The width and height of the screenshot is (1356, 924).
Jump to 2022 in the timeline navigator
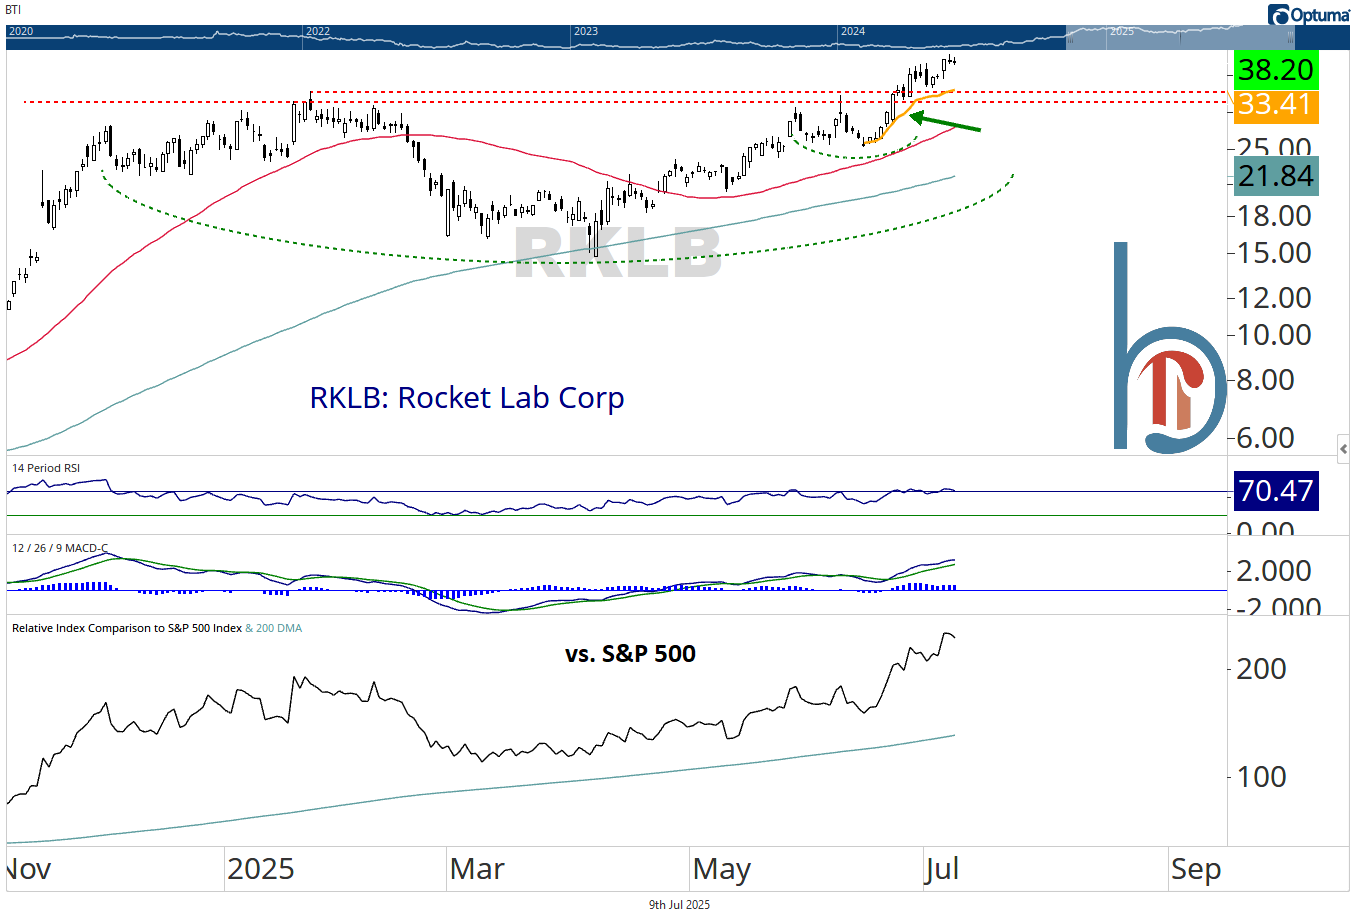pyautogui.click(x=318, y=31)
